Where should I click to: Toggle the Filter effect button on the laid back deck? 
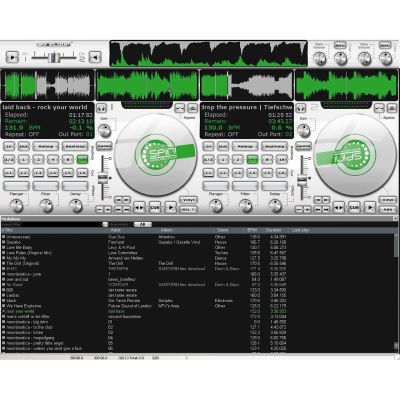click(x=46, y=186)
